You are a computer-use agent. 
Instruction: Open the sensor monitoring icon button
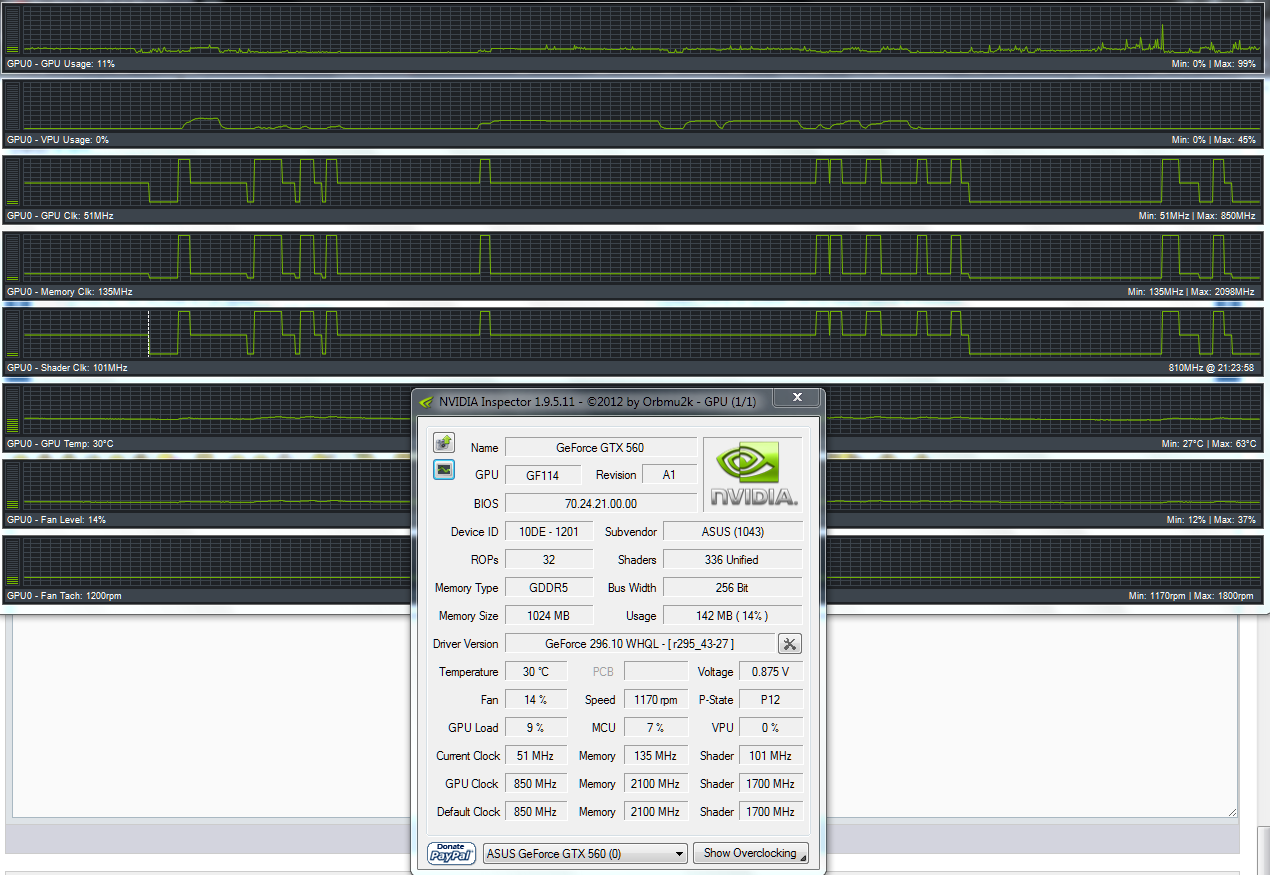point(444,469)
